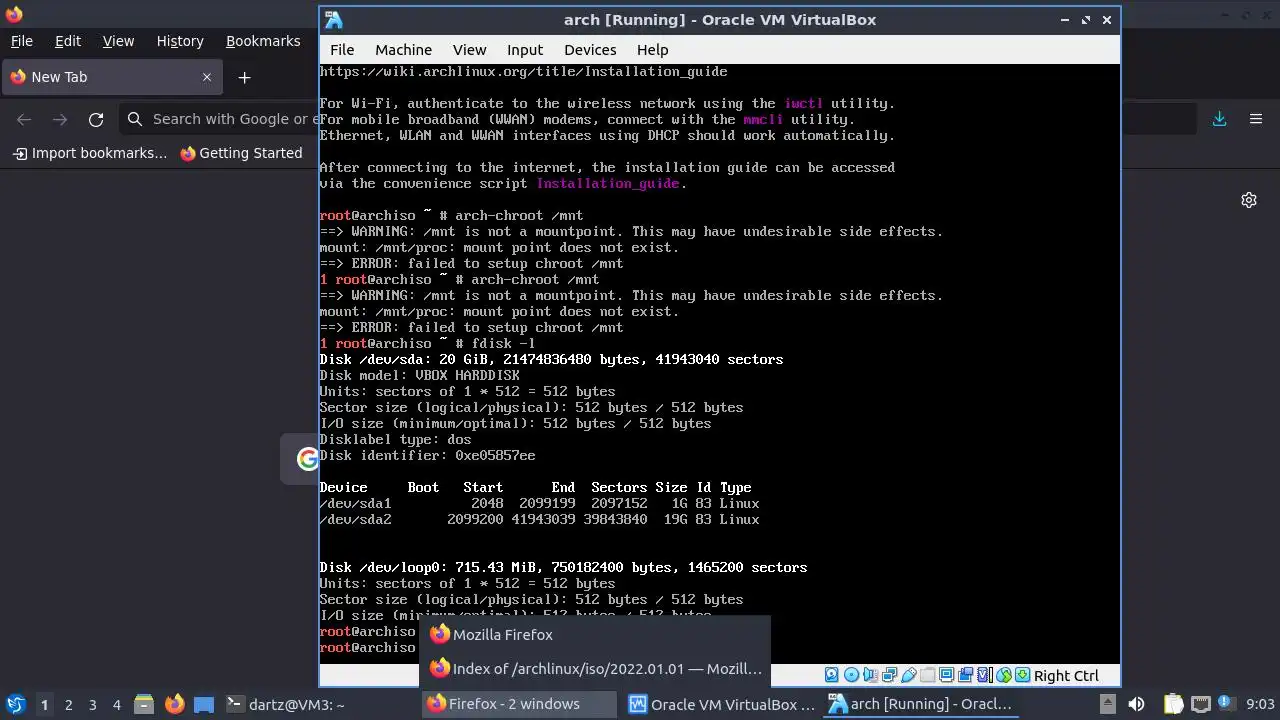Click the audio indicator in VirtualBox status bar
Image resolution: width=1280 pixels, height=720 pixels.
870,675
